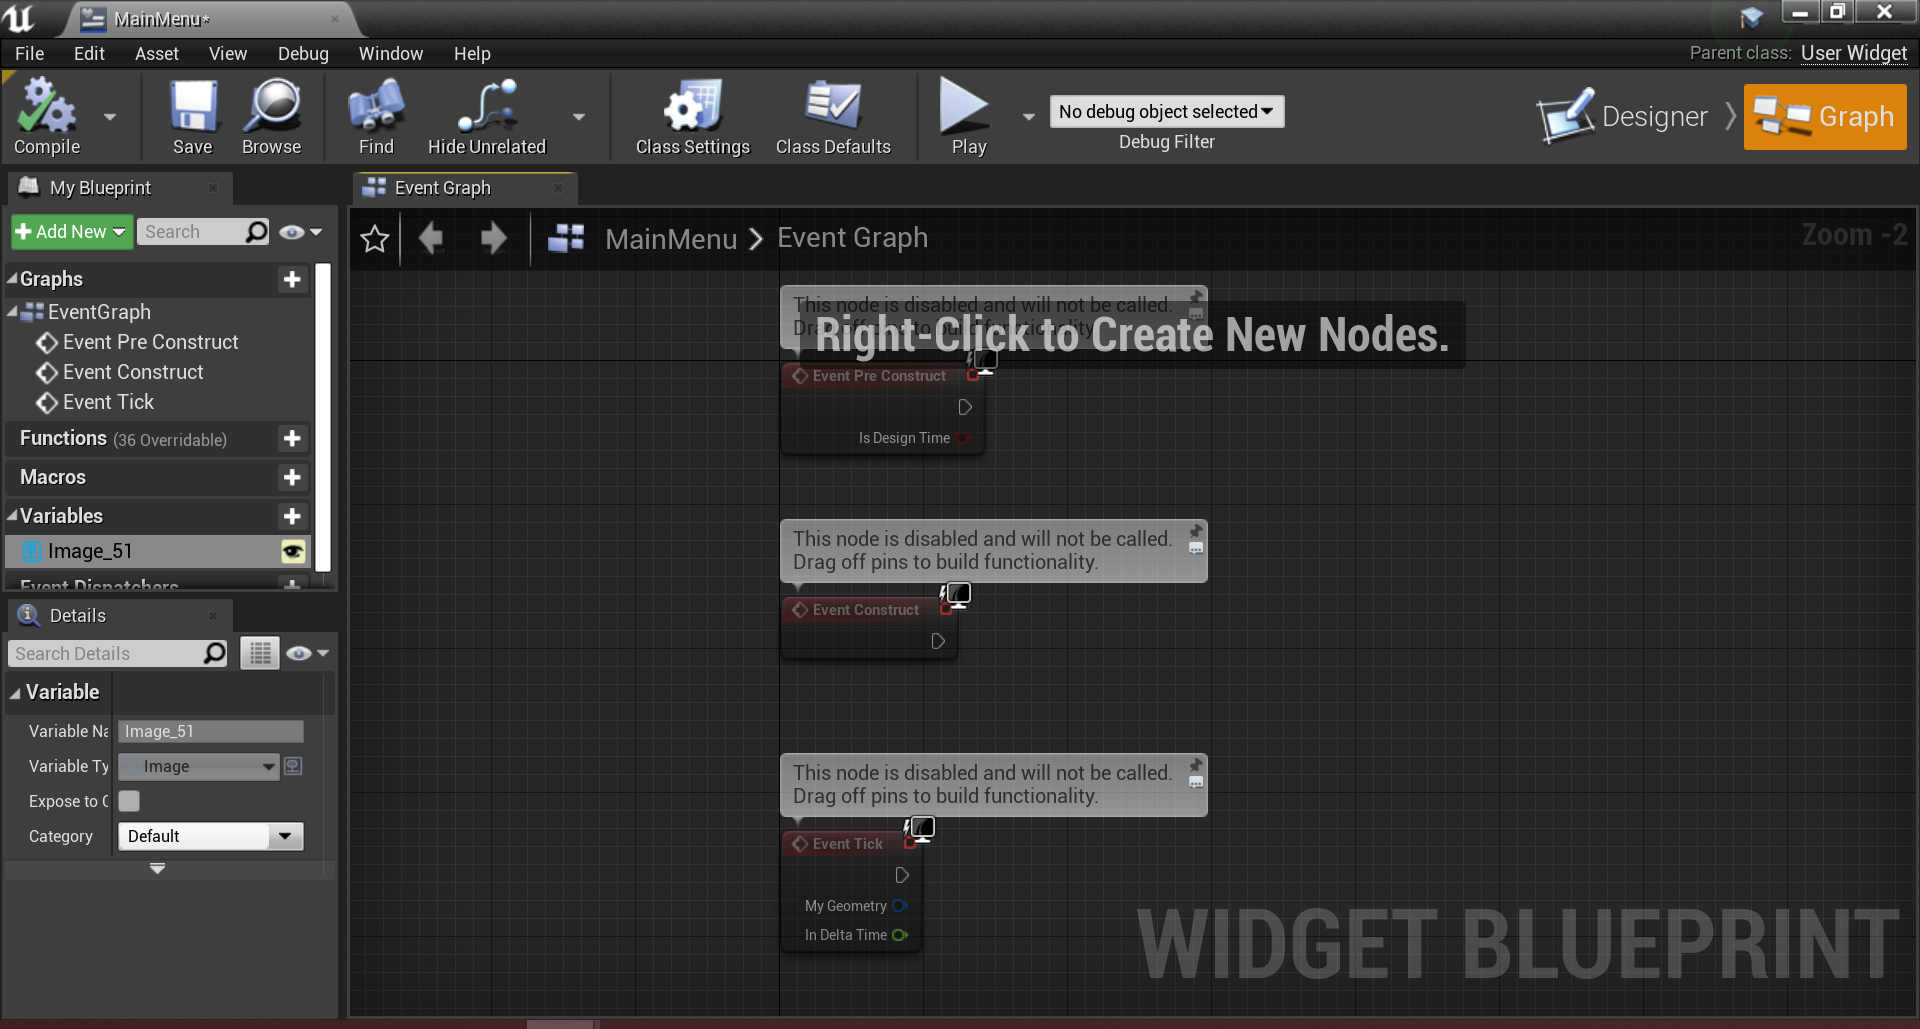The height and width of the screenshot is (1029, 1920).
Task: Click the graph breadcrumb grid icon
Action: 566,238
